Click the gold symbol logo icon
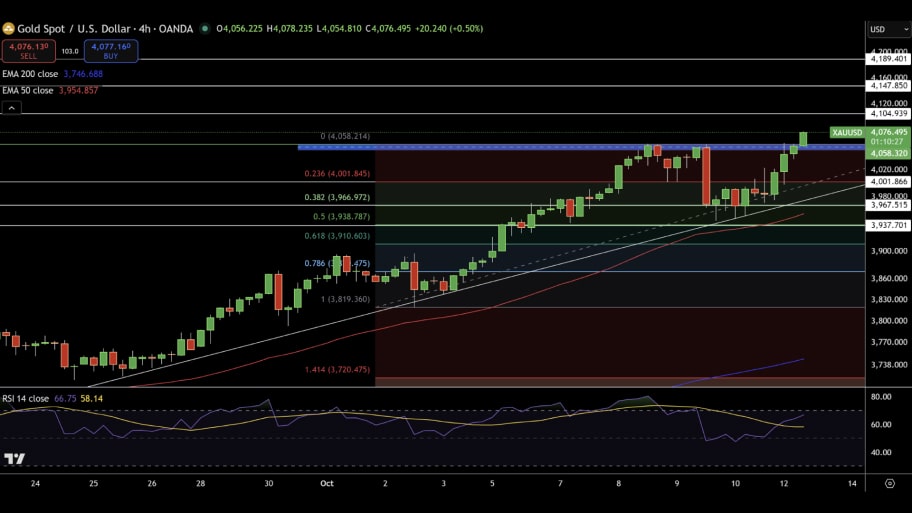 pyautogui.click(x=9, y=29)
